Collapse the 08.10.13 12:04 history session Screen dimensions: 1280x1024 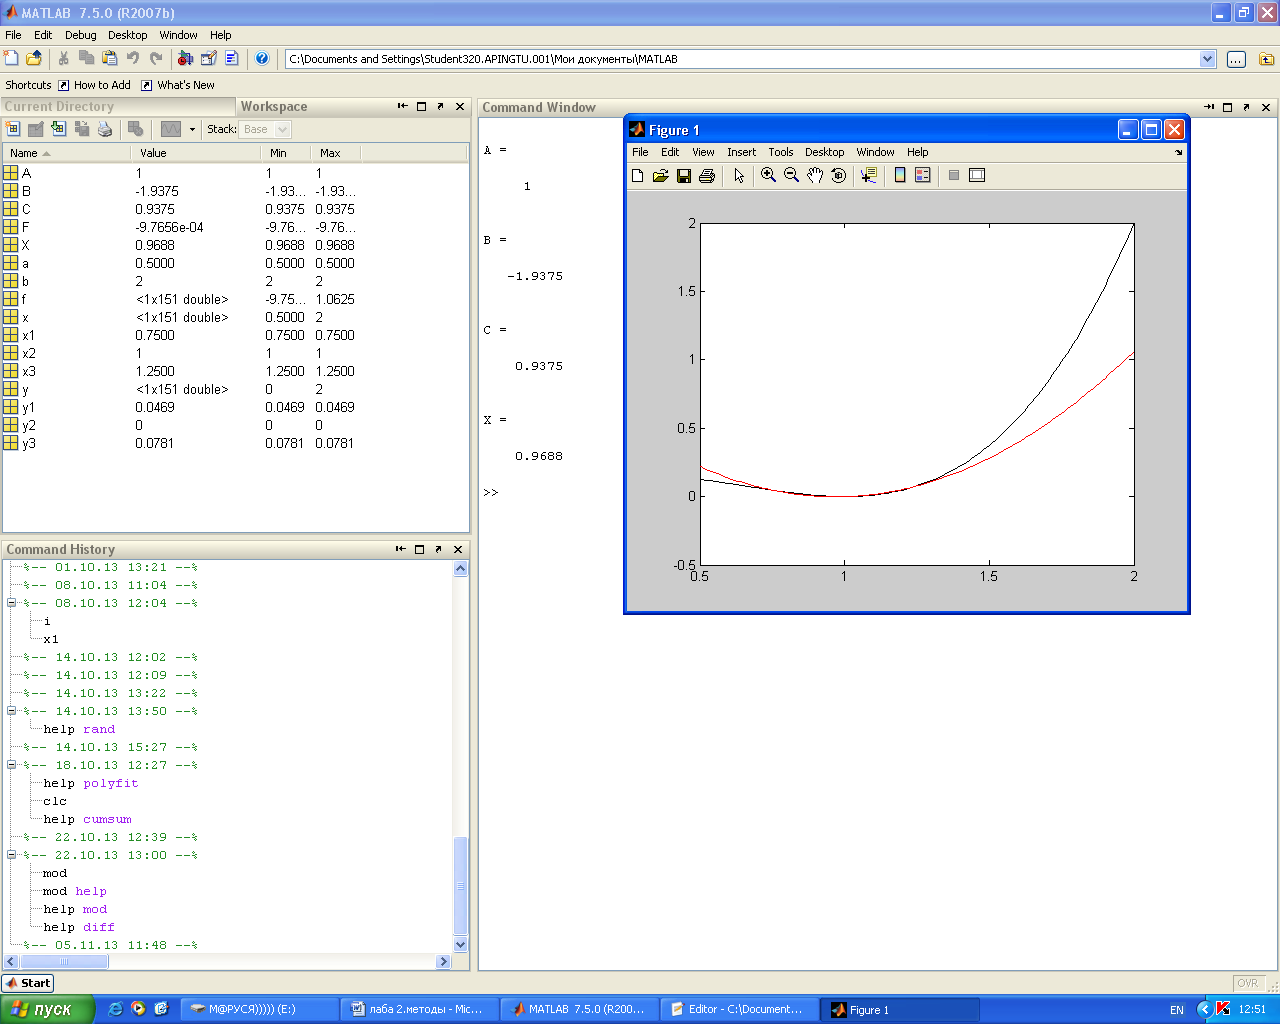point(11,603)
